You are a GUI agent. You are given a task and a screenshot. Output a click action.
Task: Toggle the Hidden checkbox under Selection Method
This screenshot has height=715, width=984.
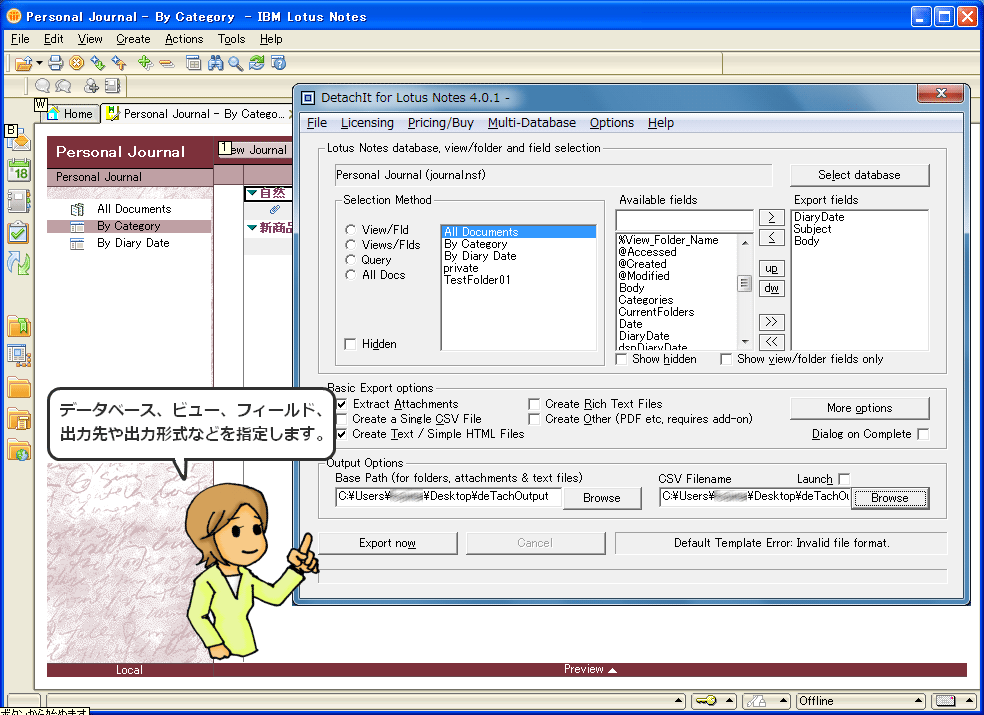click(350, 344)
